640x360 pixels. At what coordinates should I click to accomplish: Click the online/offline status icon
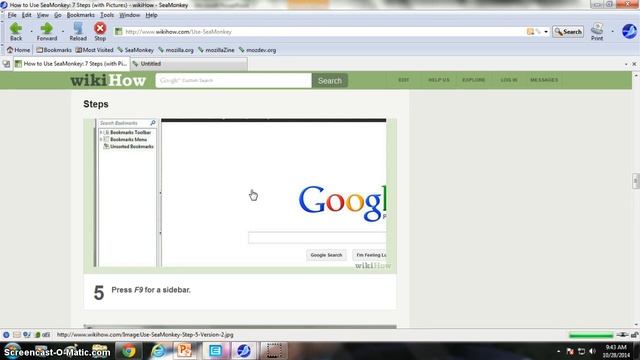click(x=622, y=335)
